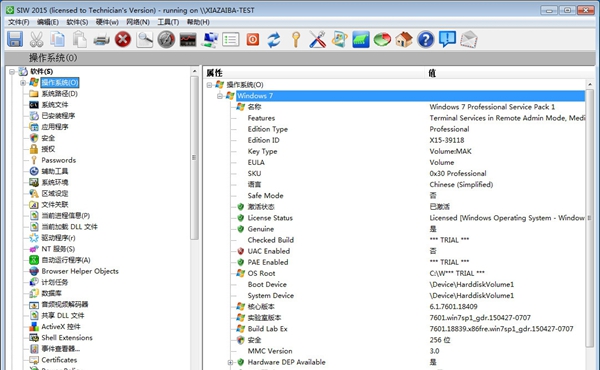600x370 pixels.
Task: Click the pie chart toolbar icon
Action: point(382,39)
